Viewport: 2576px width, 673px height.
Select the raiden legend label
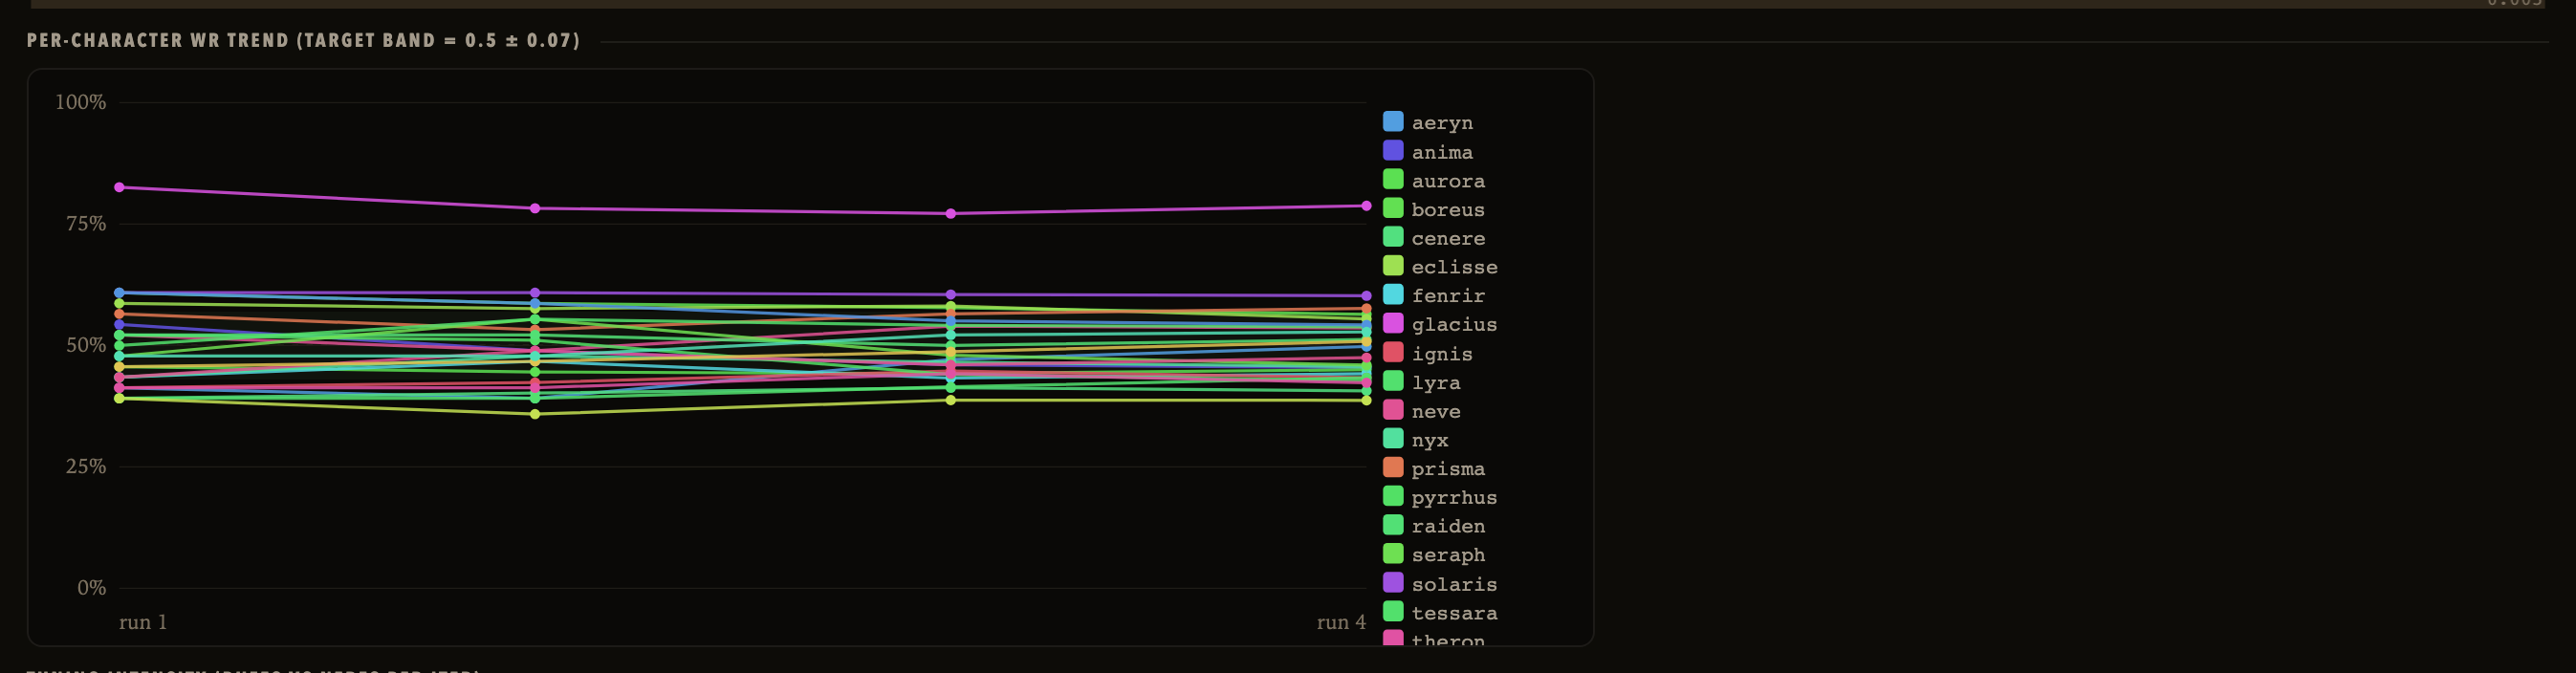pos(1447,526)
